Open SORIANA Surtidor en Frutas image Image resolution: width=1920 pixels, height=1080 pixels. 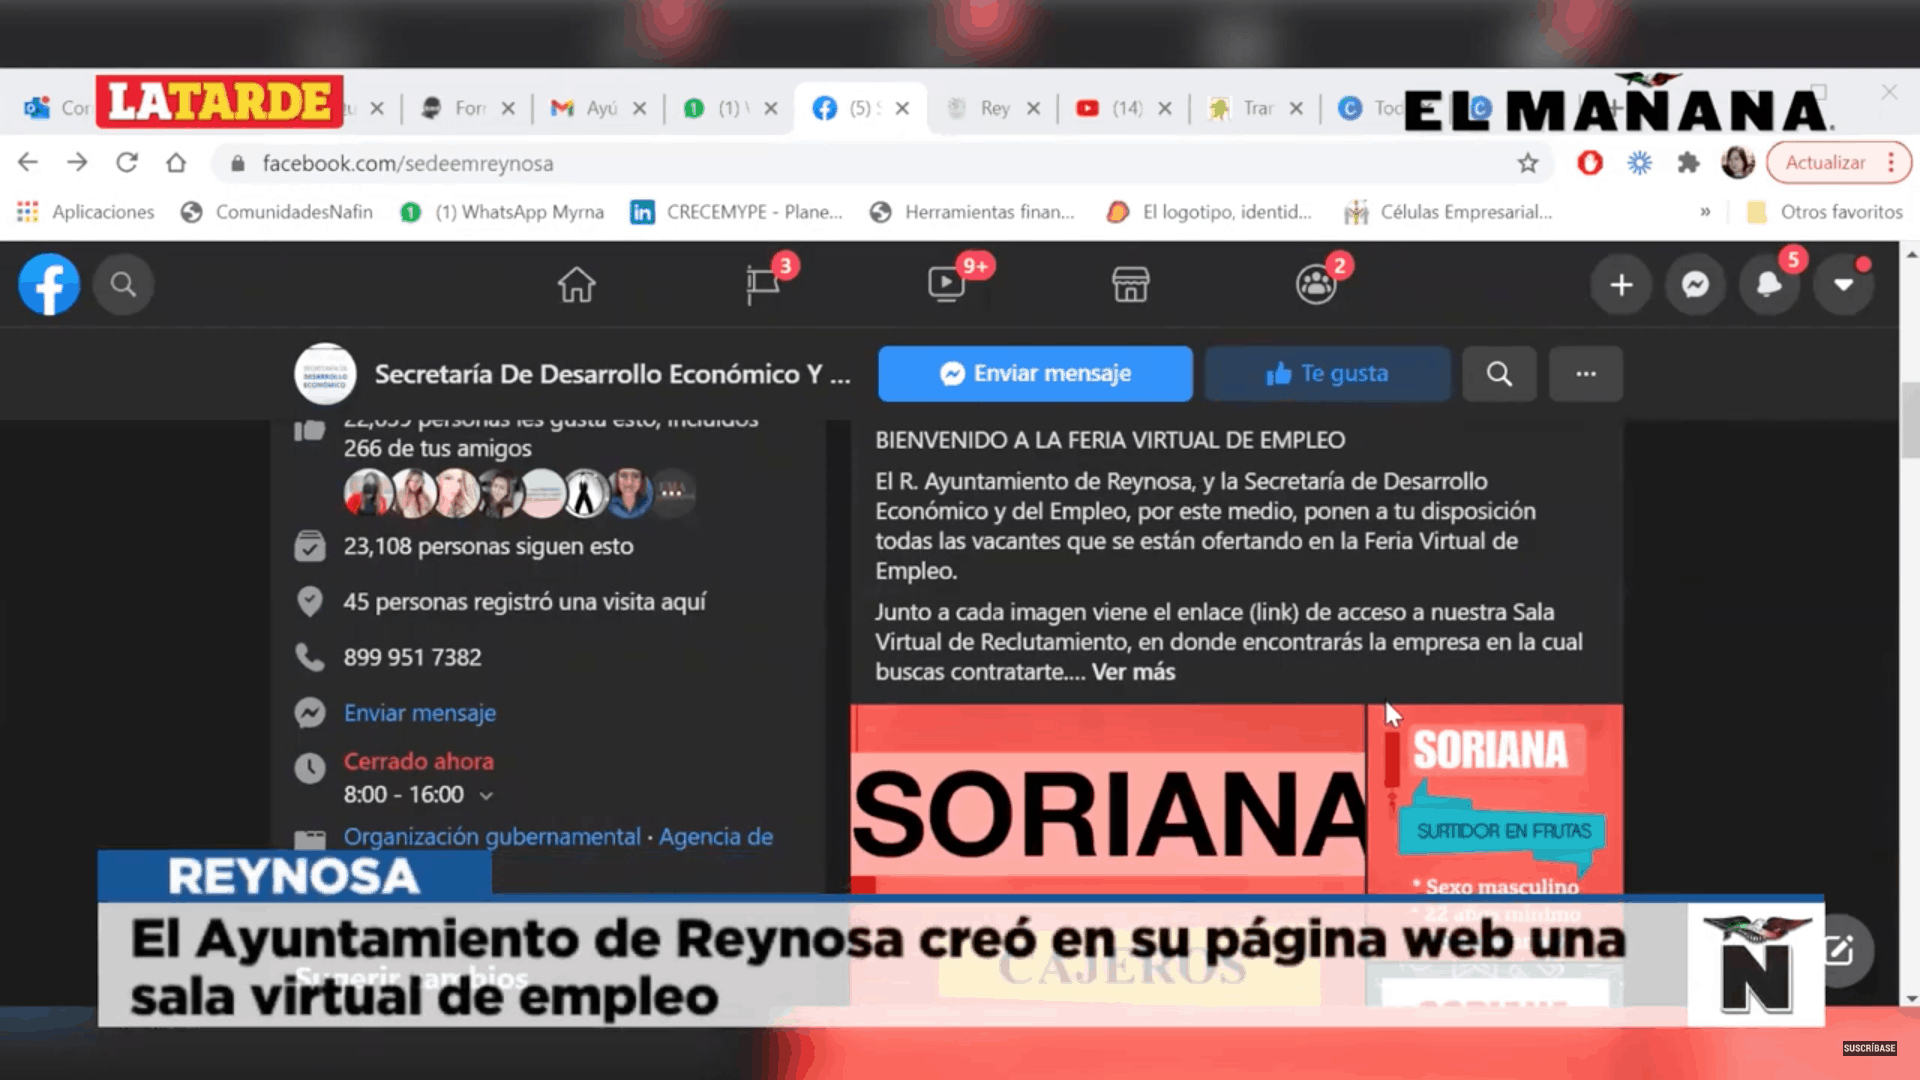tap(1495, 799)
